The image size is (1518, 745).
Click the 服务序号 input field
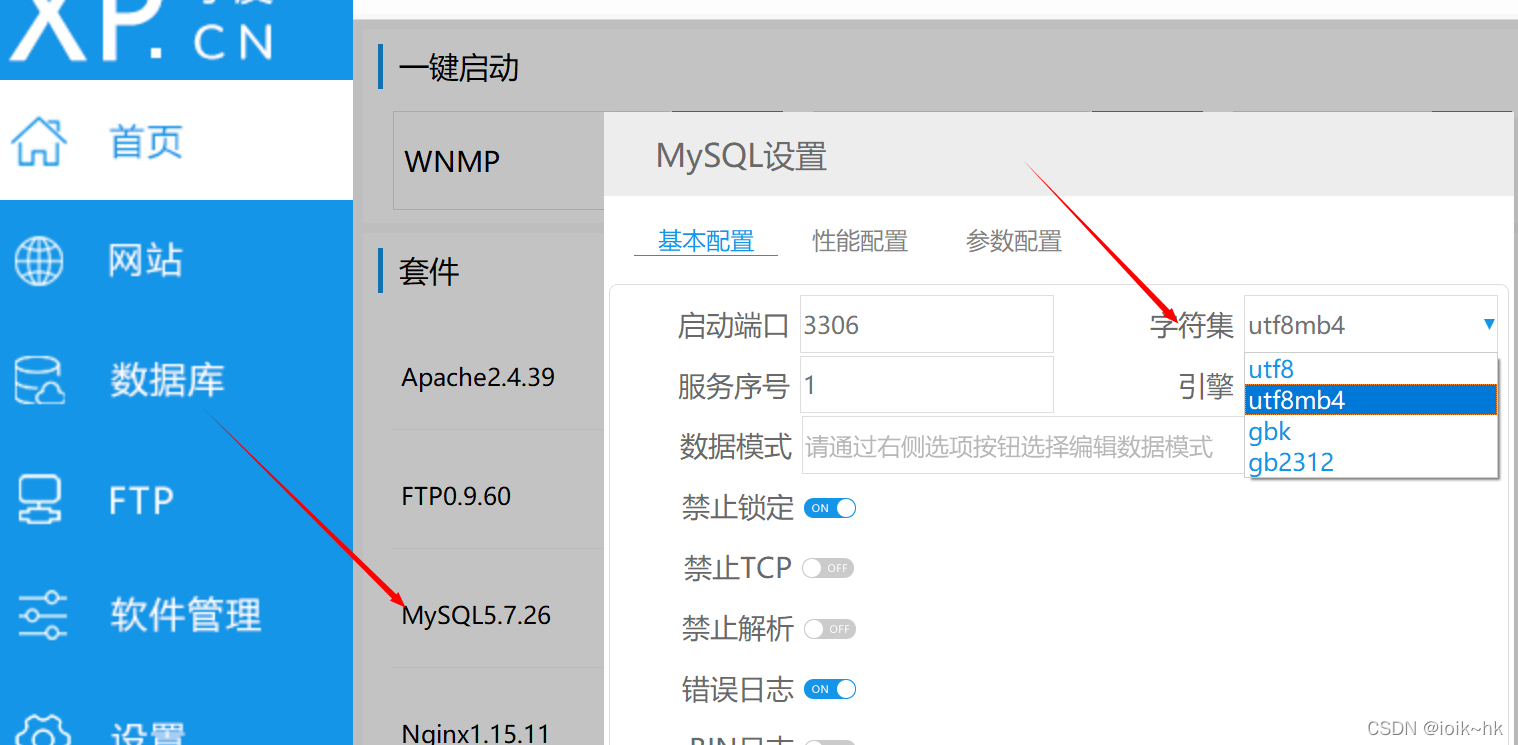(x=927, y=385)
